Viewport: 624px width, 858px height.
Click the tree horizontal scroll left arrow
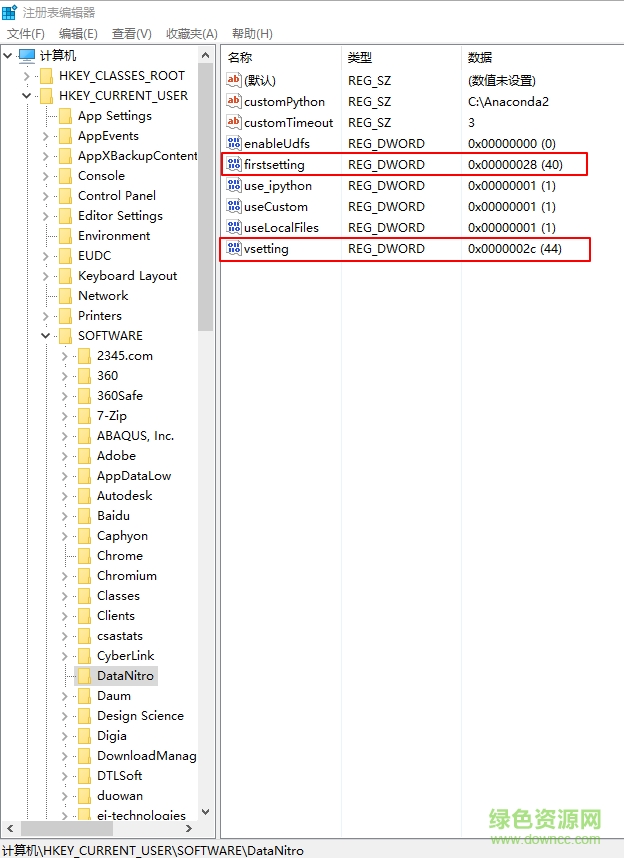(x=10, y=828)
